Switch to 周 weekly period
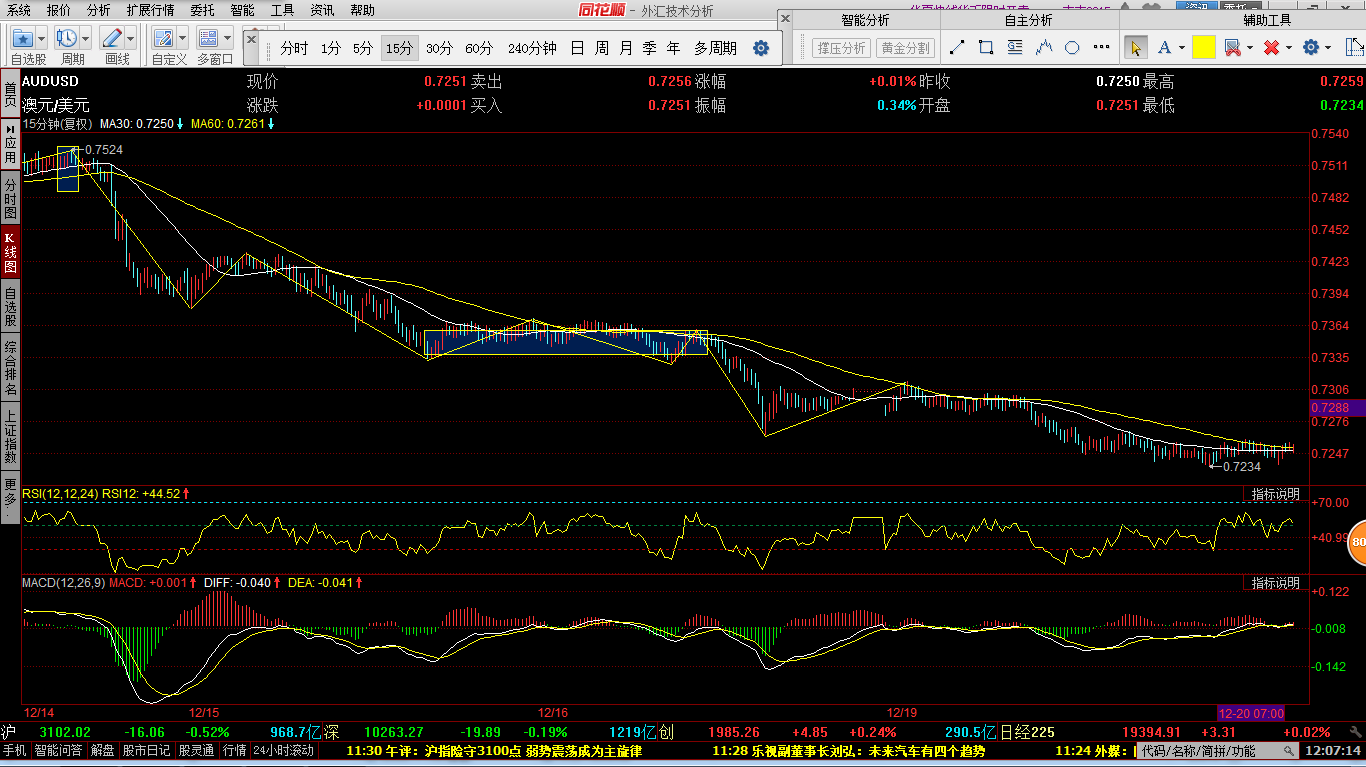 click(601, 48)
